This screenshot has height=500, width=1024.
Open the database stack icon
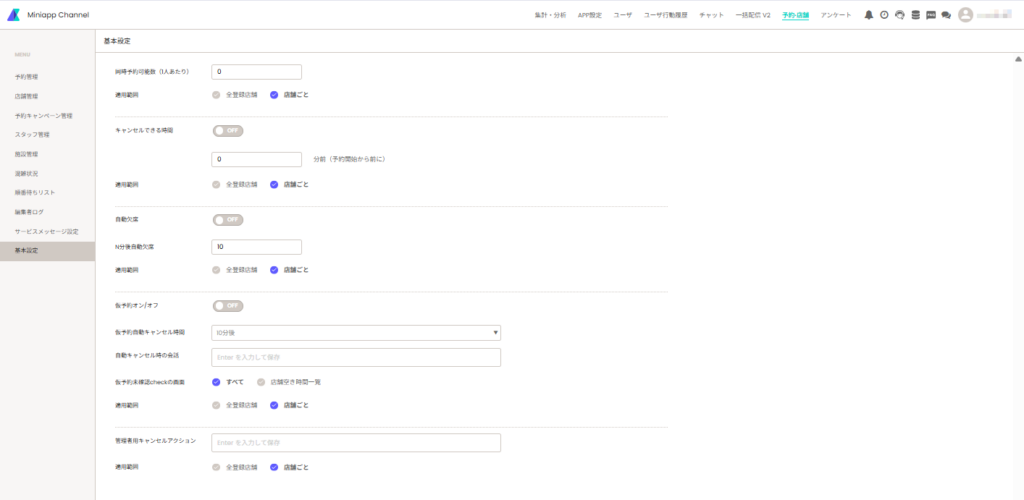915,15
